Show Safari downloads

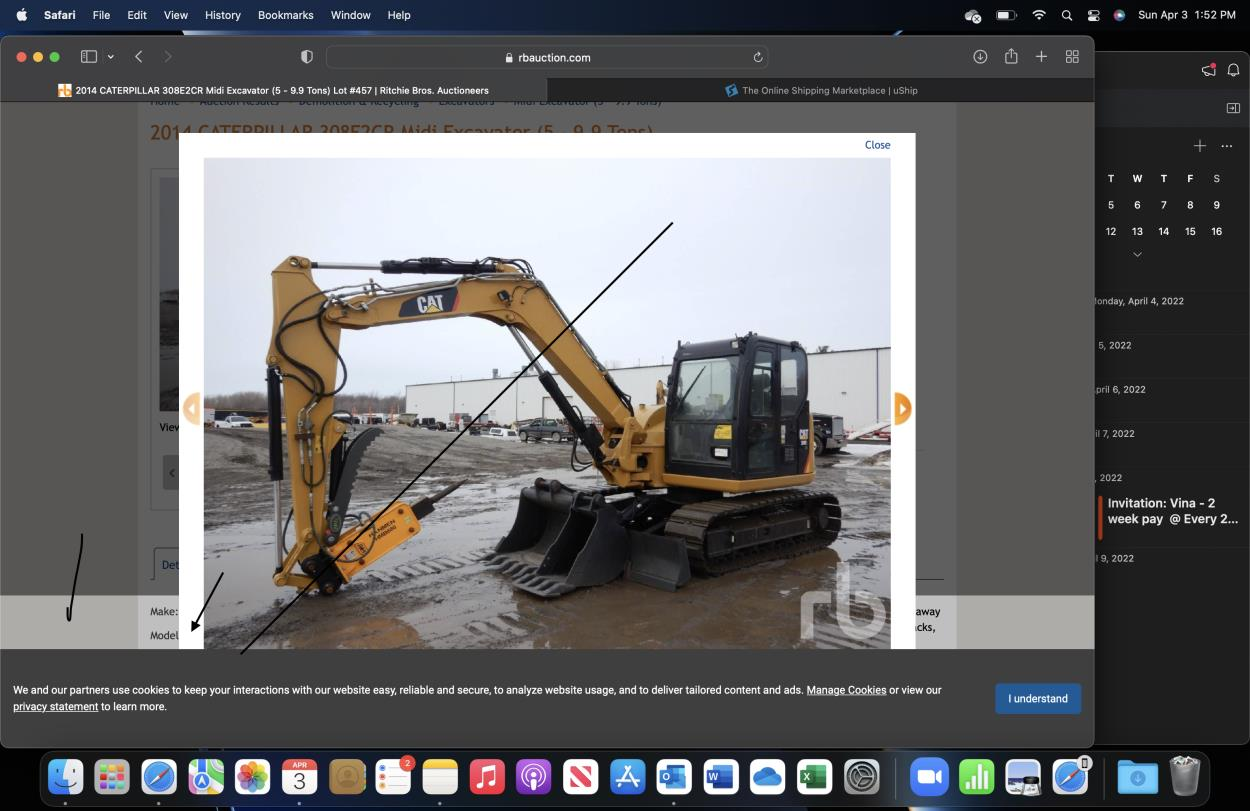point(980,57)
